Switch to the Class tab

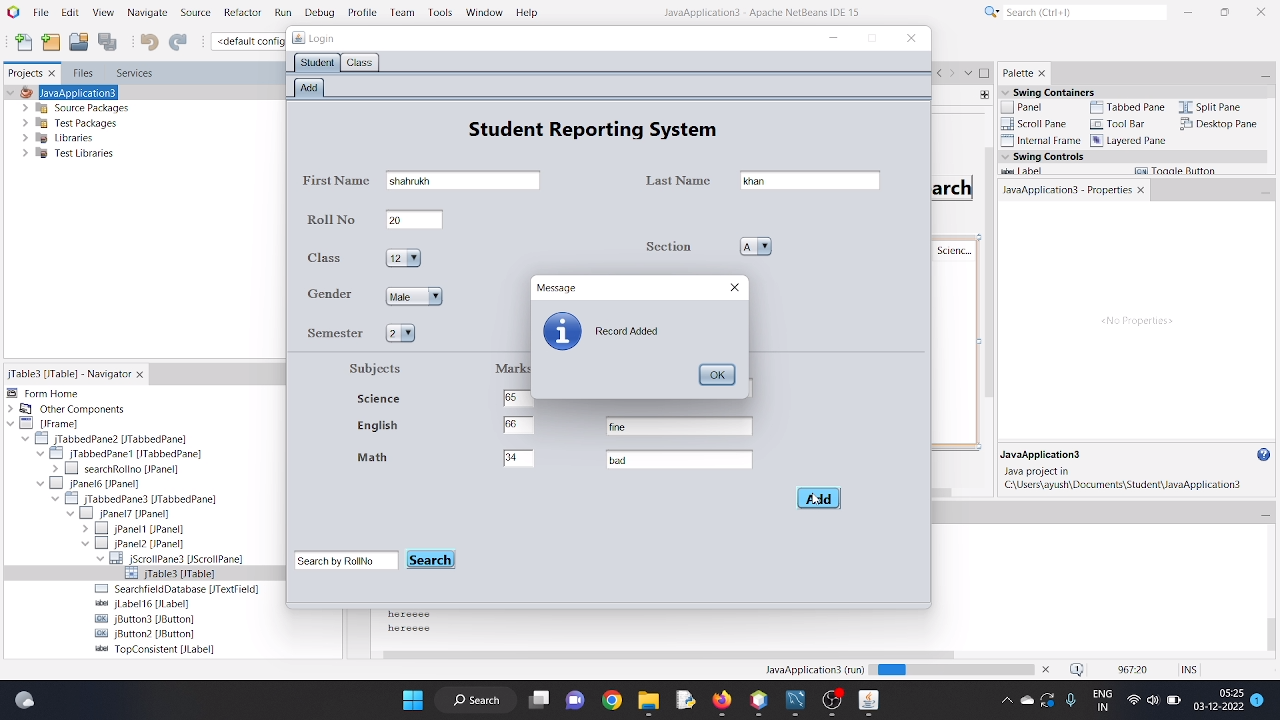(359, 62)
